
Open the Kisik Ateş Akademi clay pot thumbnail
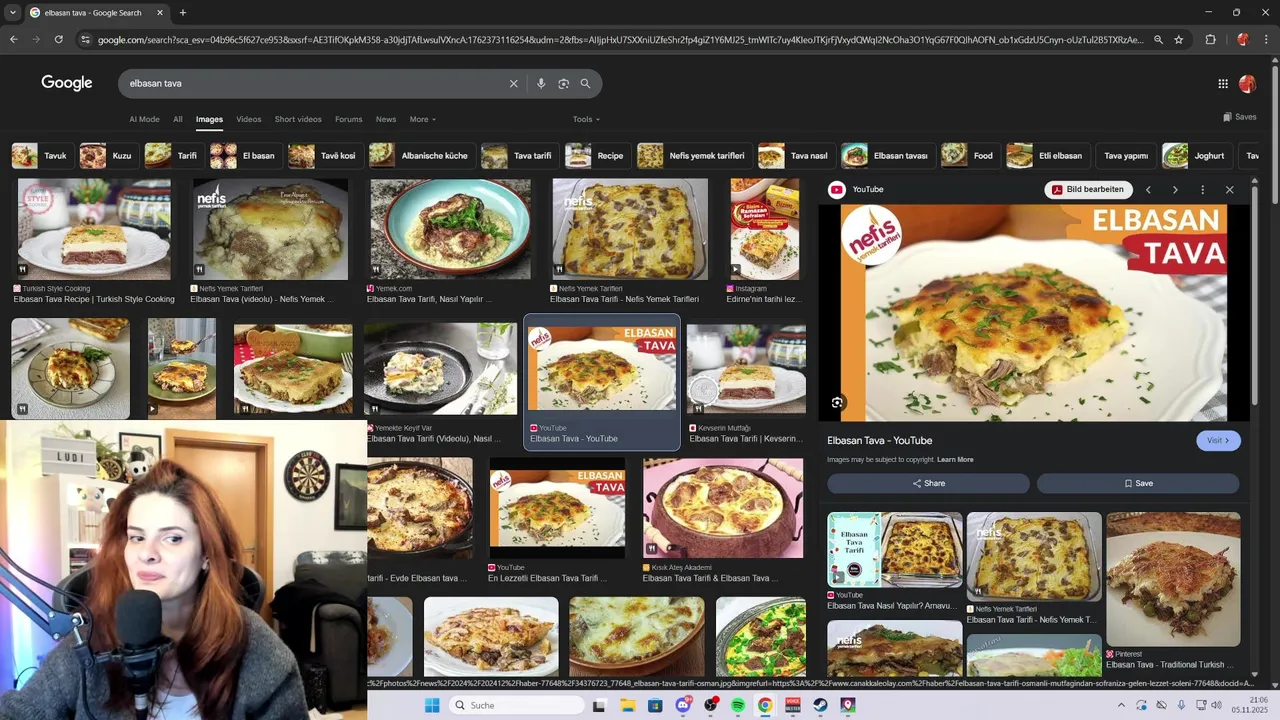click(x=723, y=508)
